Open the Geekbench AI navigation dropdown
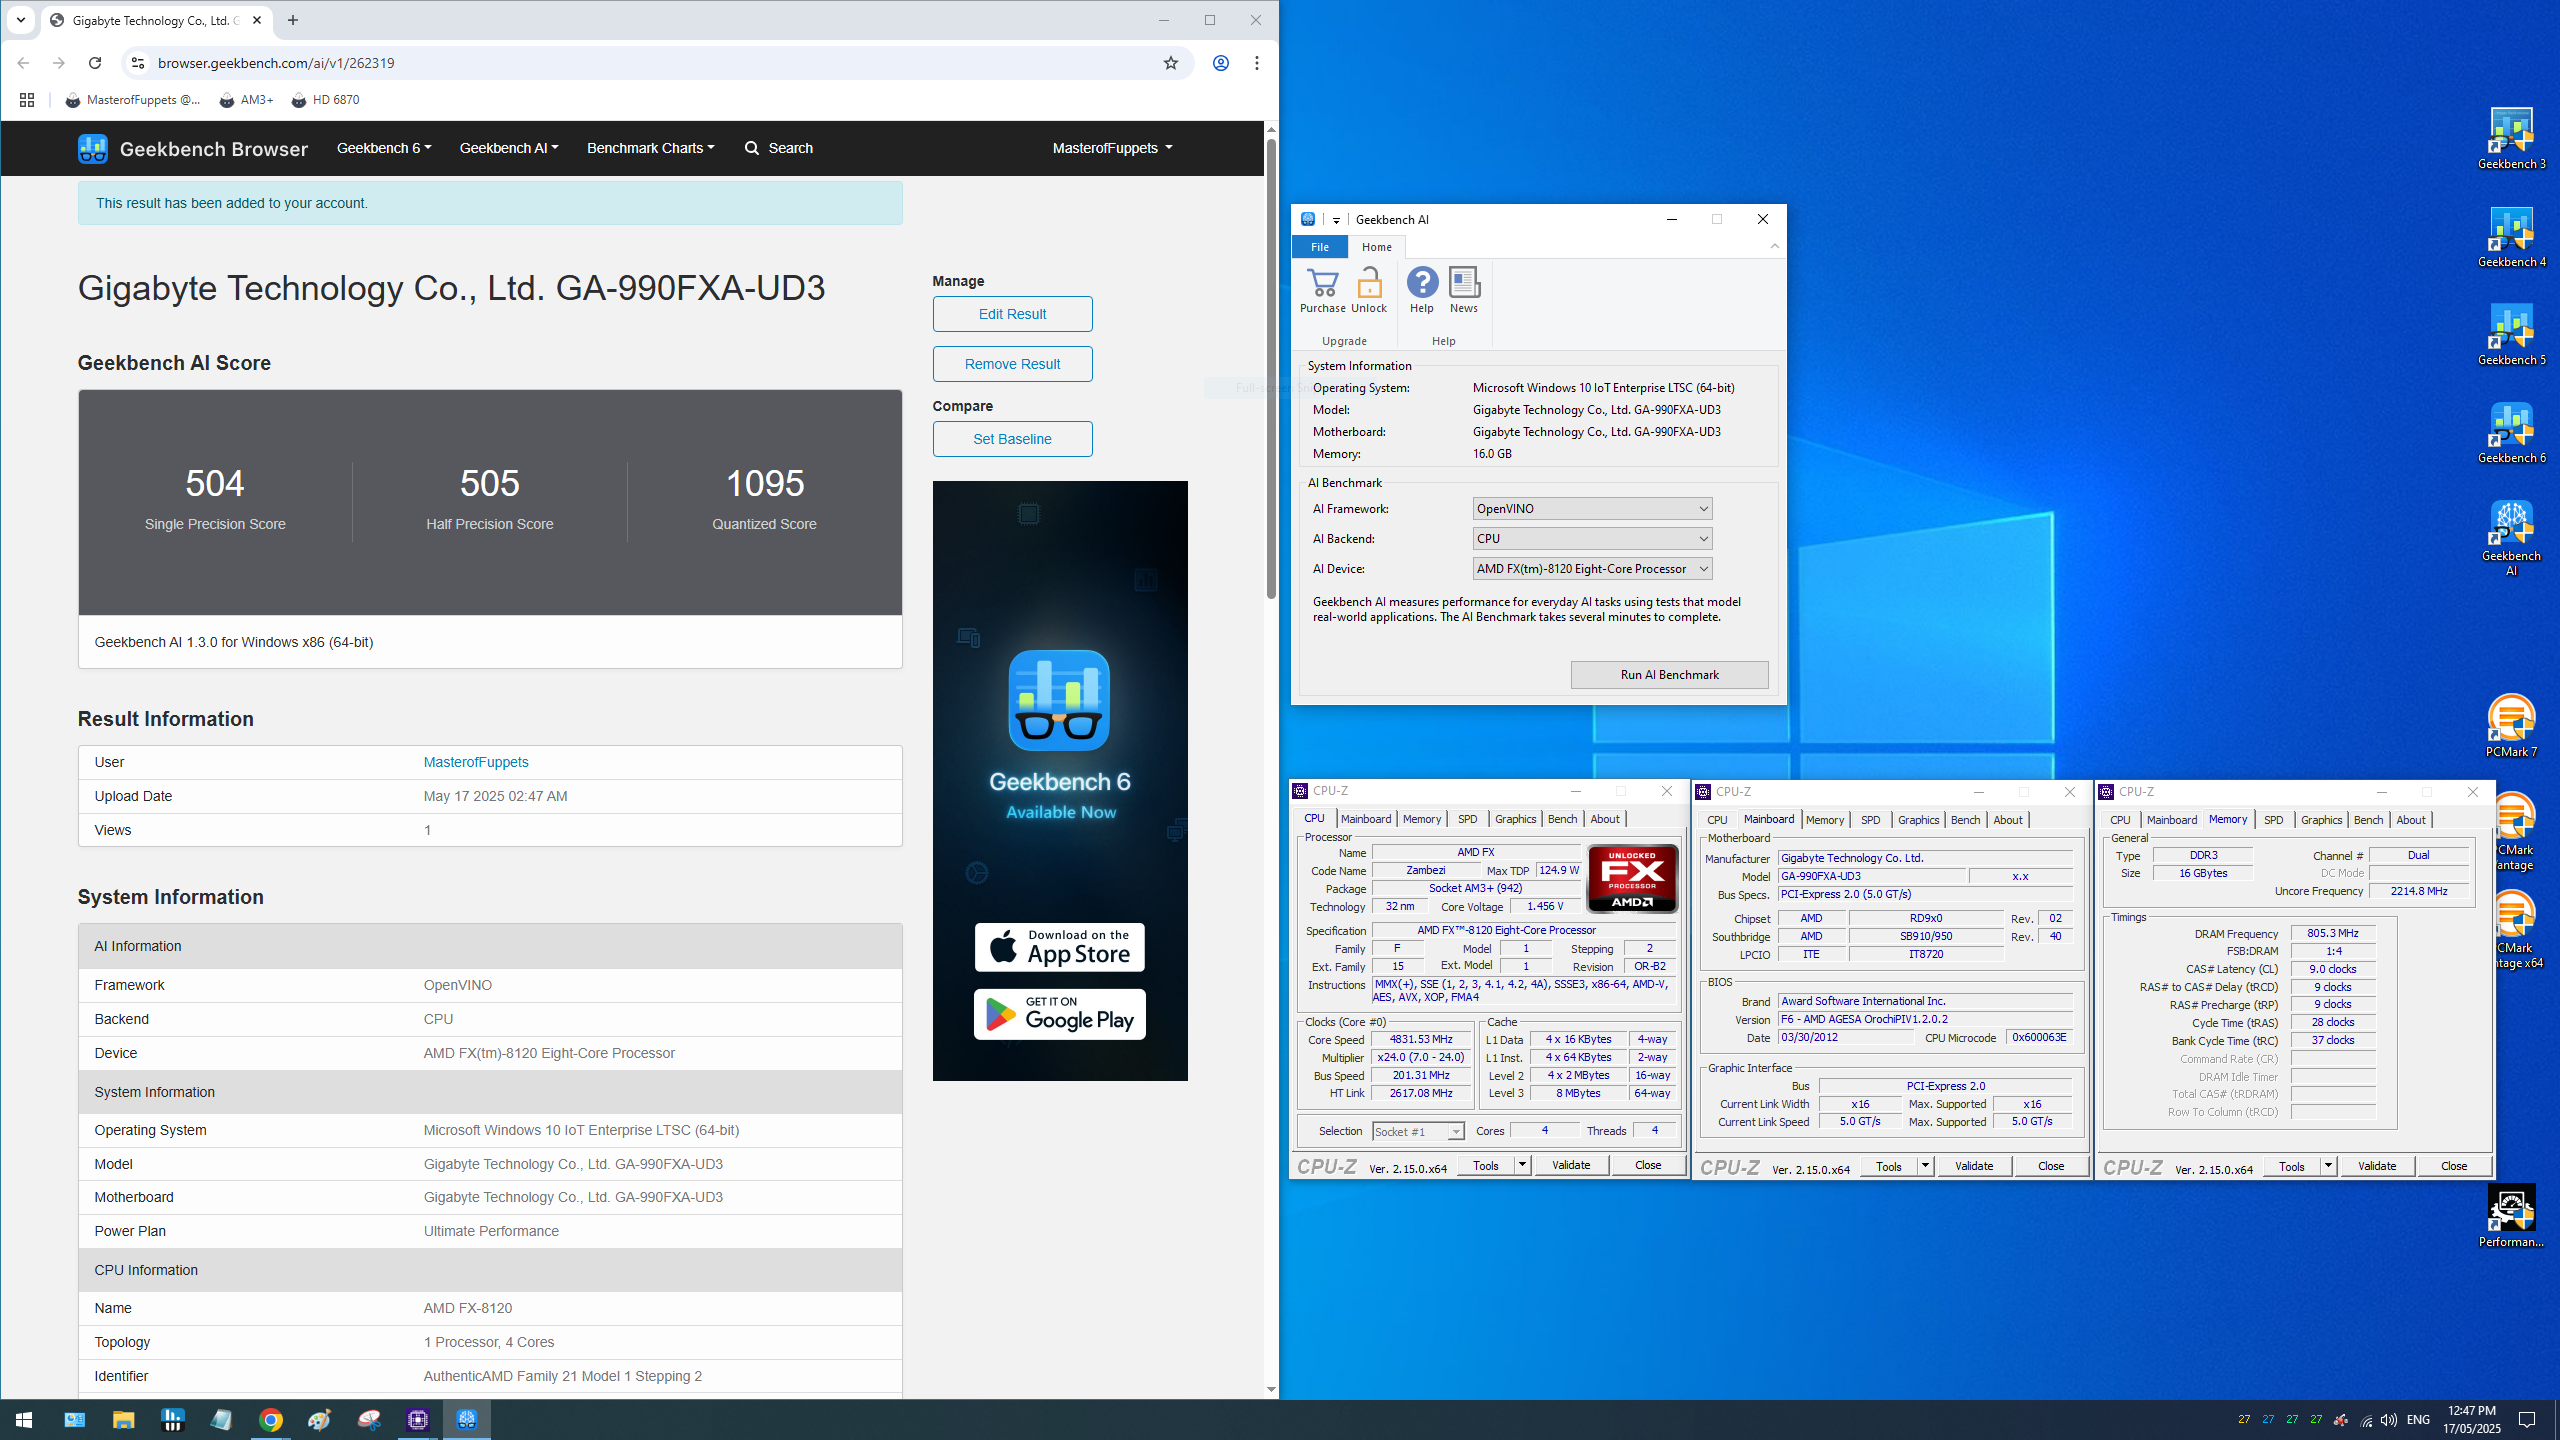The height and width of the screenshot is (1440, 2560). tap(509, 148)
